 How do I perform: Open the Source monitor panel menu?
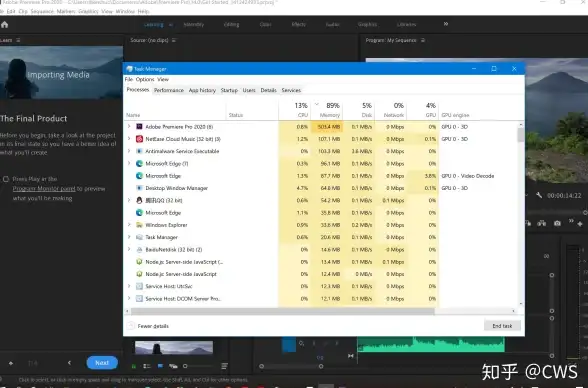coord(174,40)
